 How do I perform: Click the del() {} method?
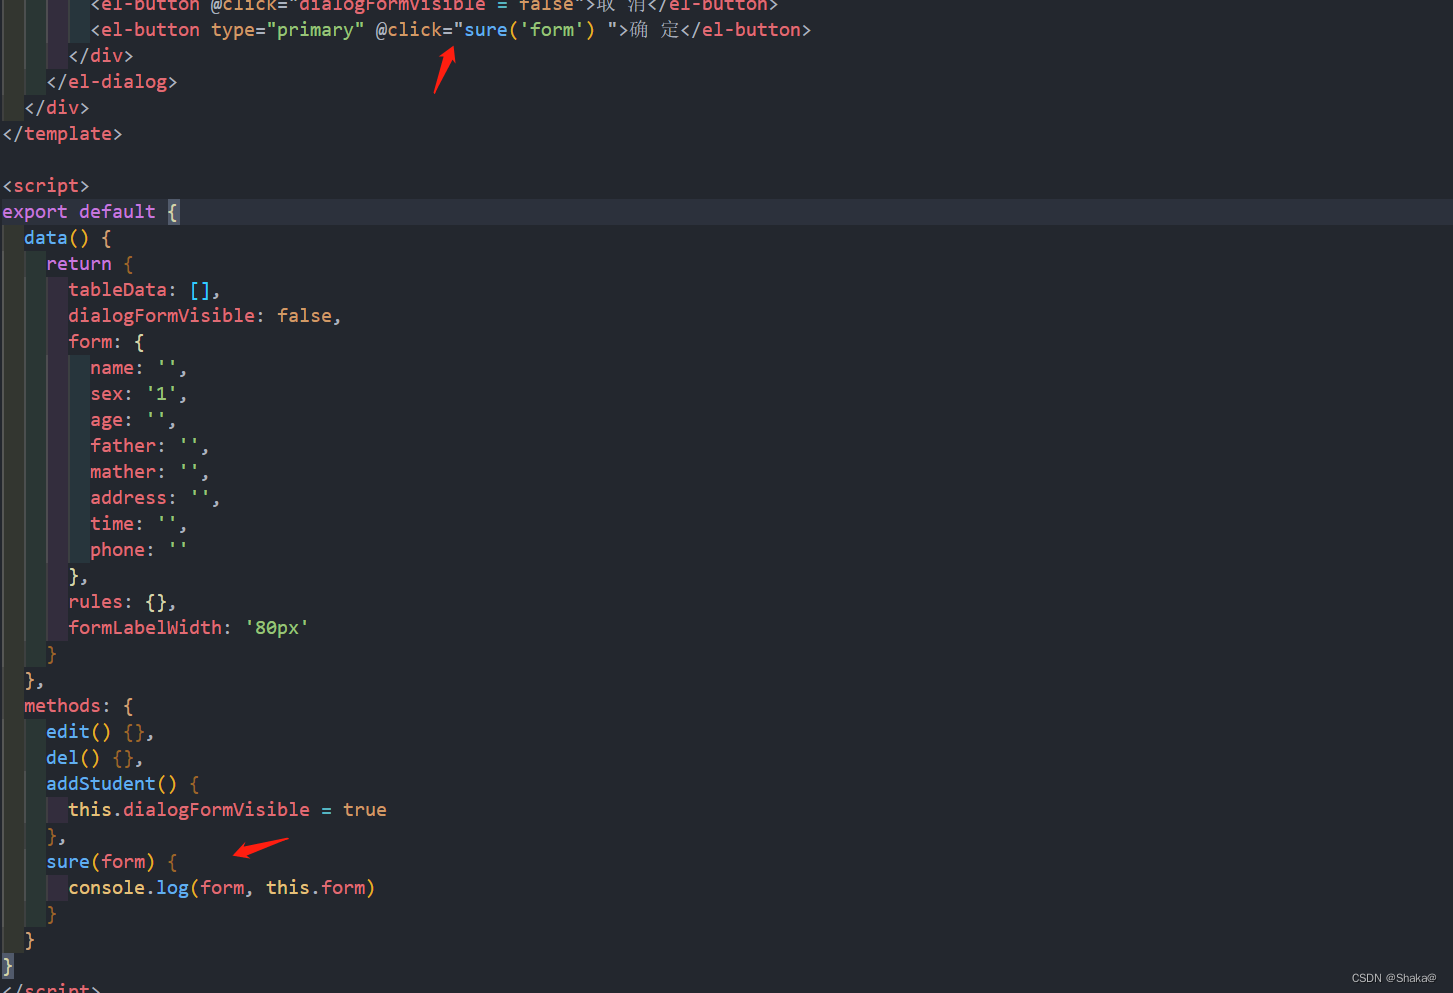click(x=95, y=758)
